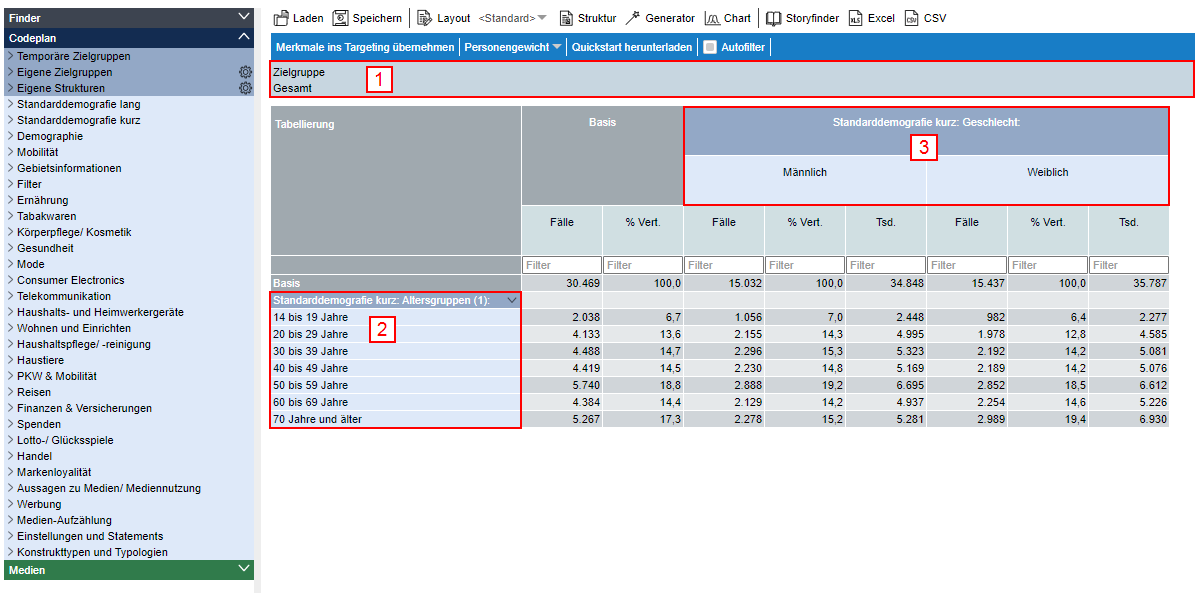This screenshot has width=1195, height=593.
Task: Enable the Autofilter checkbox
Action: tap(710, 47)
